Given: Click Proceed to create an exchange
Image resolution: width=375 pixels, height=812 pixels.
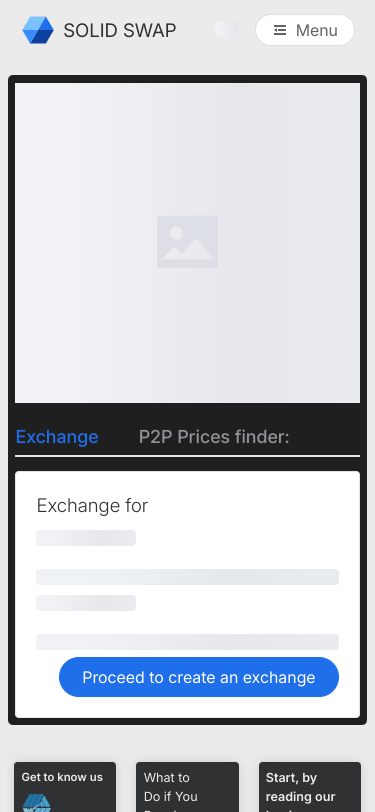Looking at the screenshot, I should (199, 677).
